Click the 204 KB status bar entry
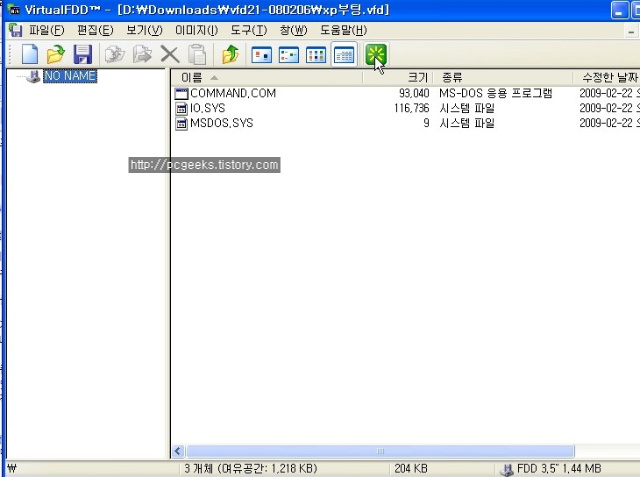Viewport: 640px width, 477px height. (x=411, y=469)
